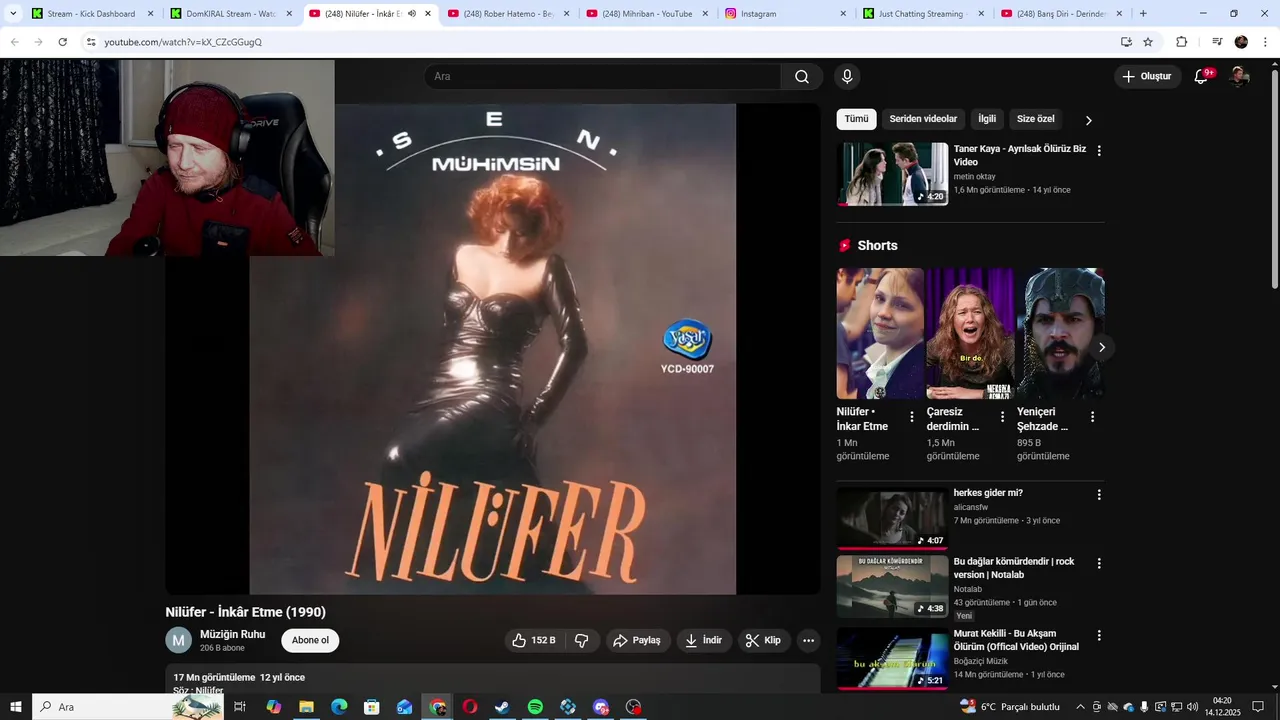Image resolution: width=1280 pixels, height=720 pixels.
Task: Open Chrome tab search dropdown arrow
Action: point(13,14)
